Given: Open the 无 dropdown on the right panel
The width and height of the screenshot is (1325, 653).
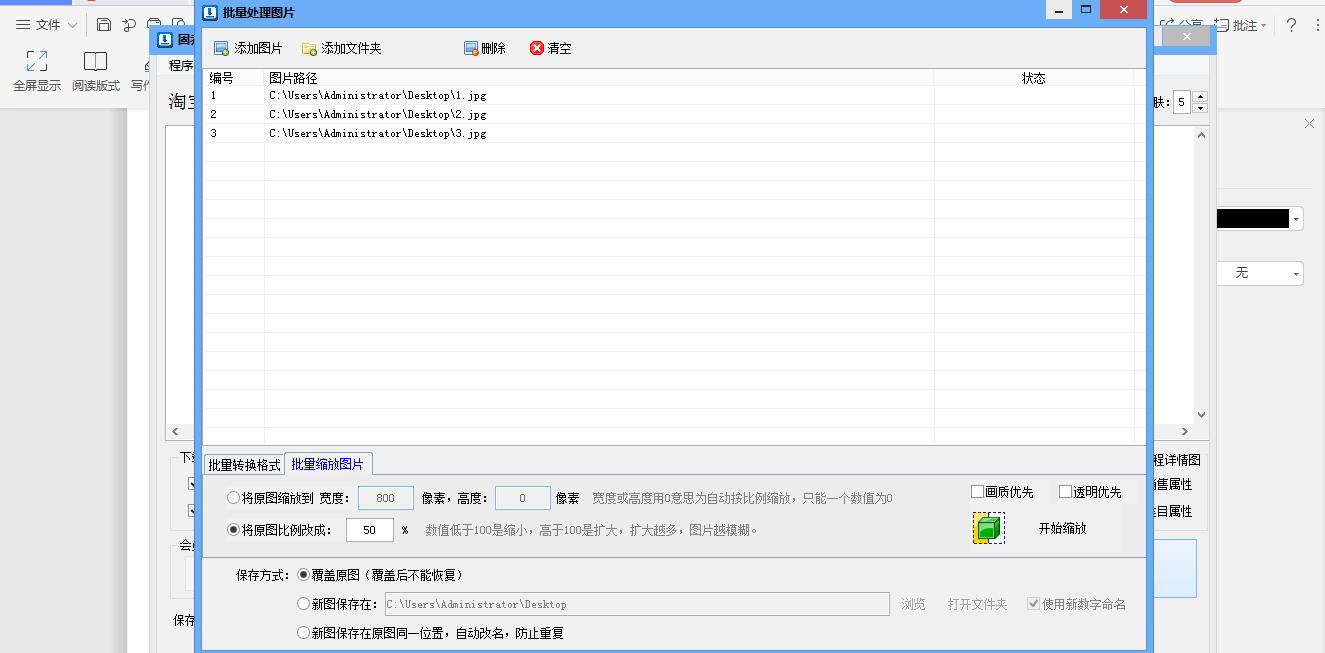Looking at the screenshot, I should click(x=1297, y=273).
